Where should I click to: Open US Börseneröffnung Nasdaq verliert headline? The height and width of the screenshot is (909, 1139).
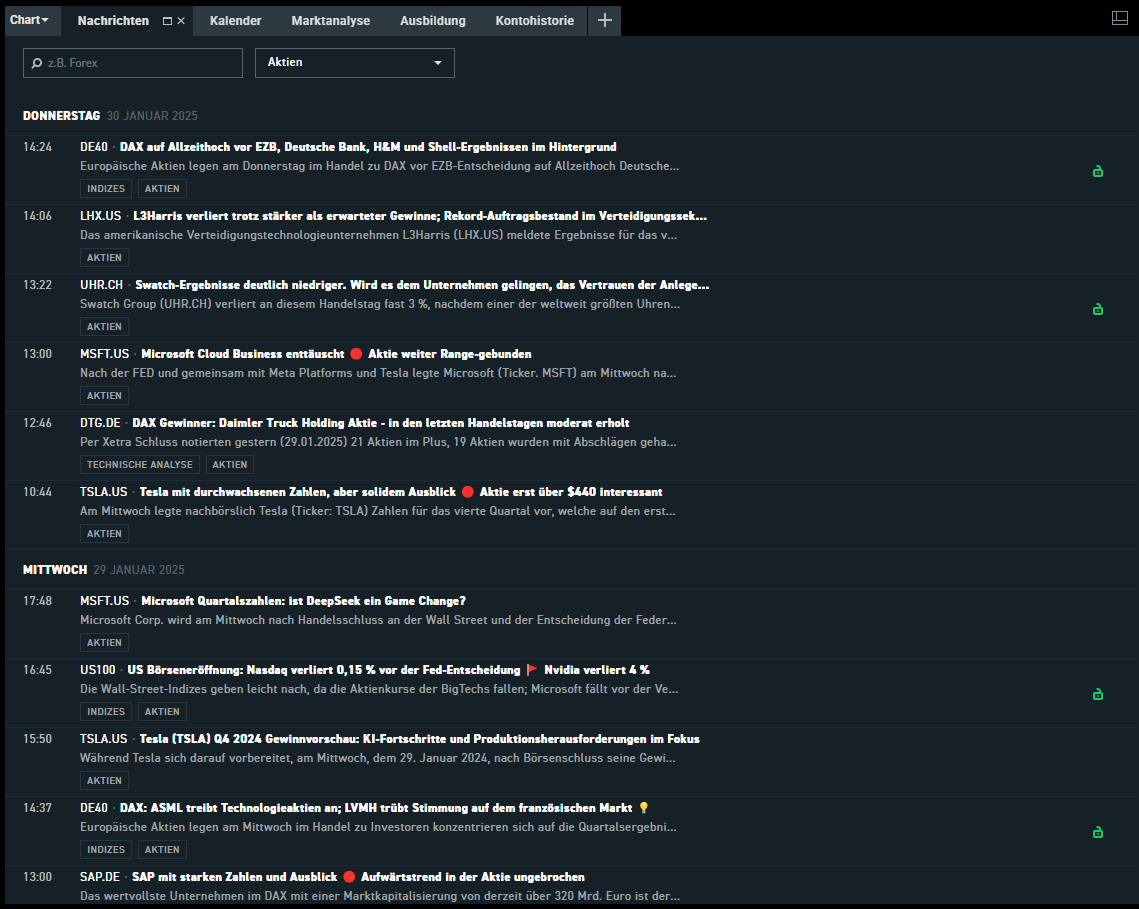pos(389,670)
